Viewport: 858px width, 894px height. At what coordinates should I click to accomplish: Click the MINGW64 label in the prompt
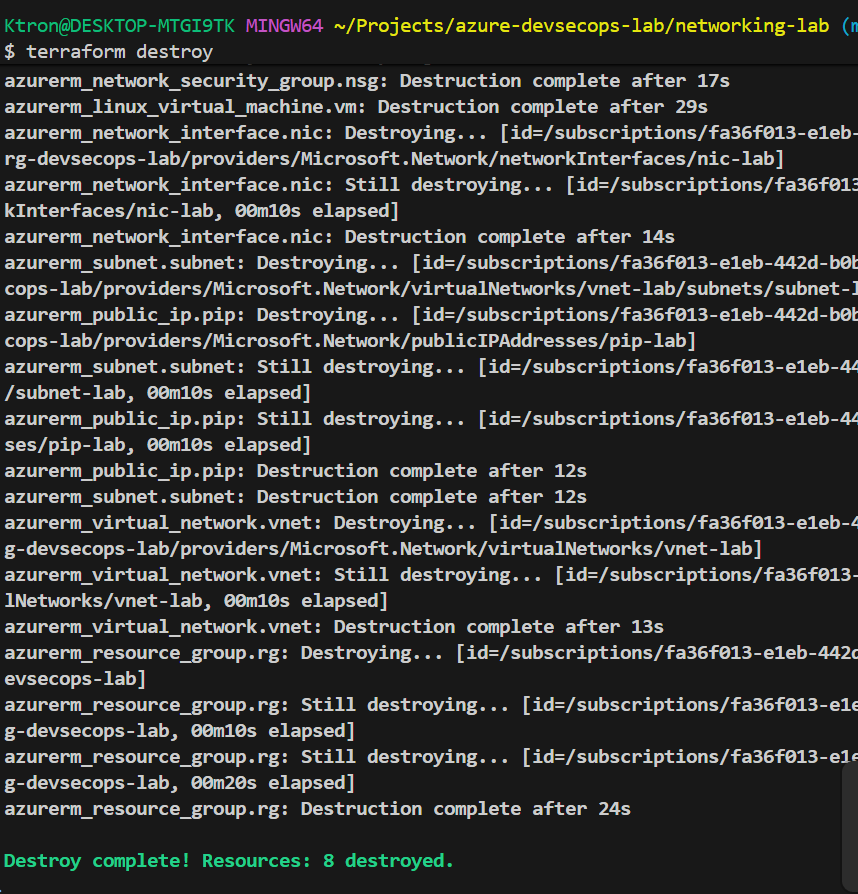tap(284, 25)
